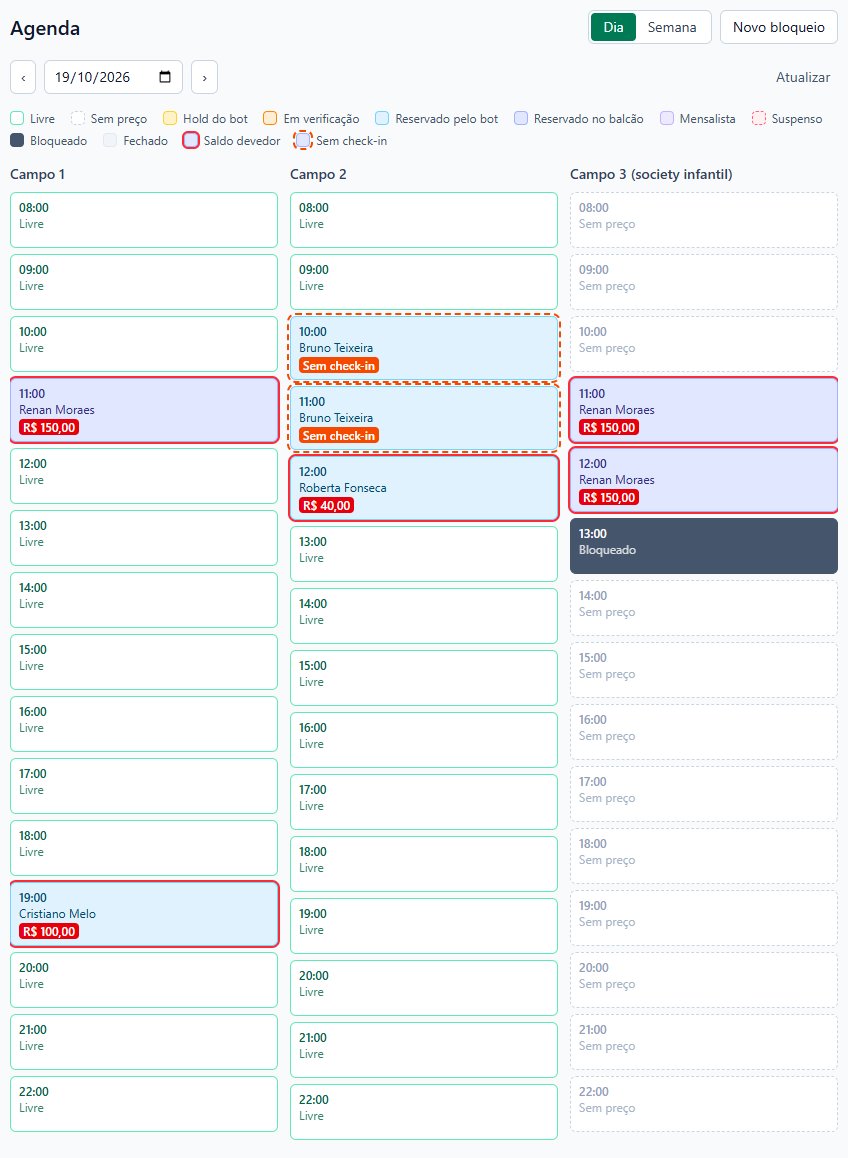Select the 16:00 Sem preço slot in Campo 3
The image size is (848, 1158).
704,732
